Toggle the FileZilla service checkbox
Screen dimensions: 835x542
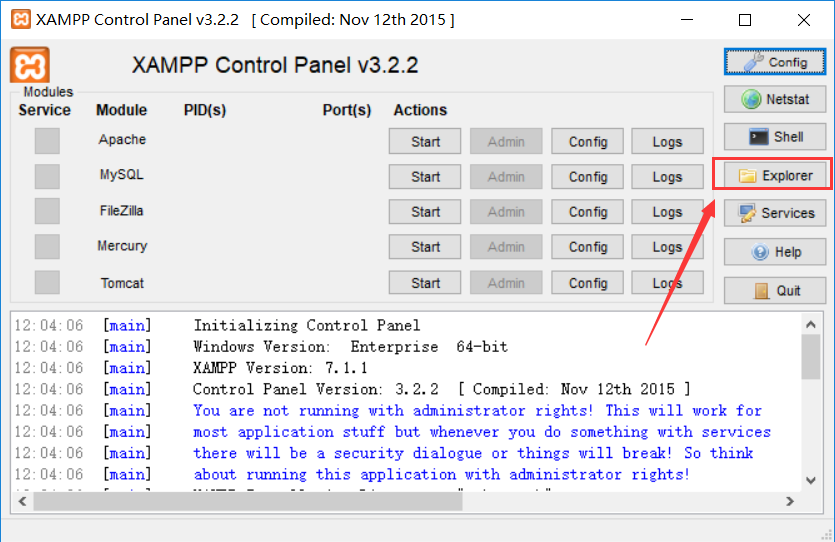tap(47, 211)
